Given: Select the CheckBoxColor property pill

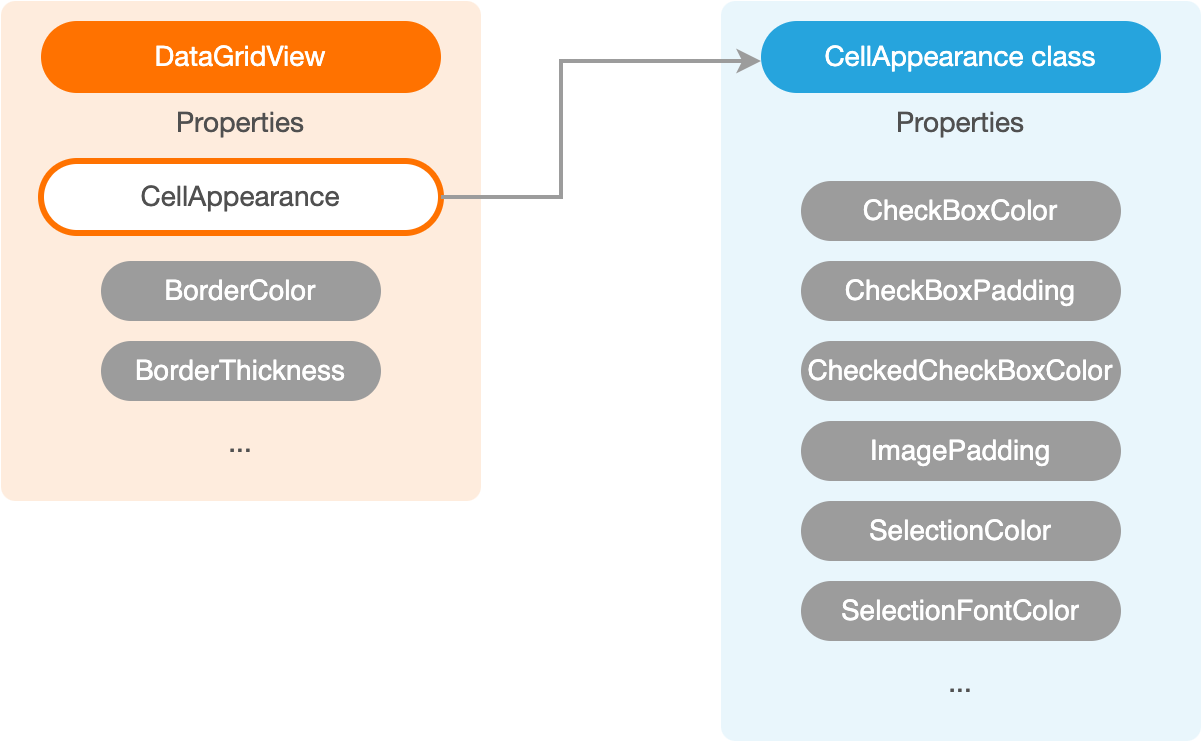Looking at the screenshot, I should click(960, 211).
